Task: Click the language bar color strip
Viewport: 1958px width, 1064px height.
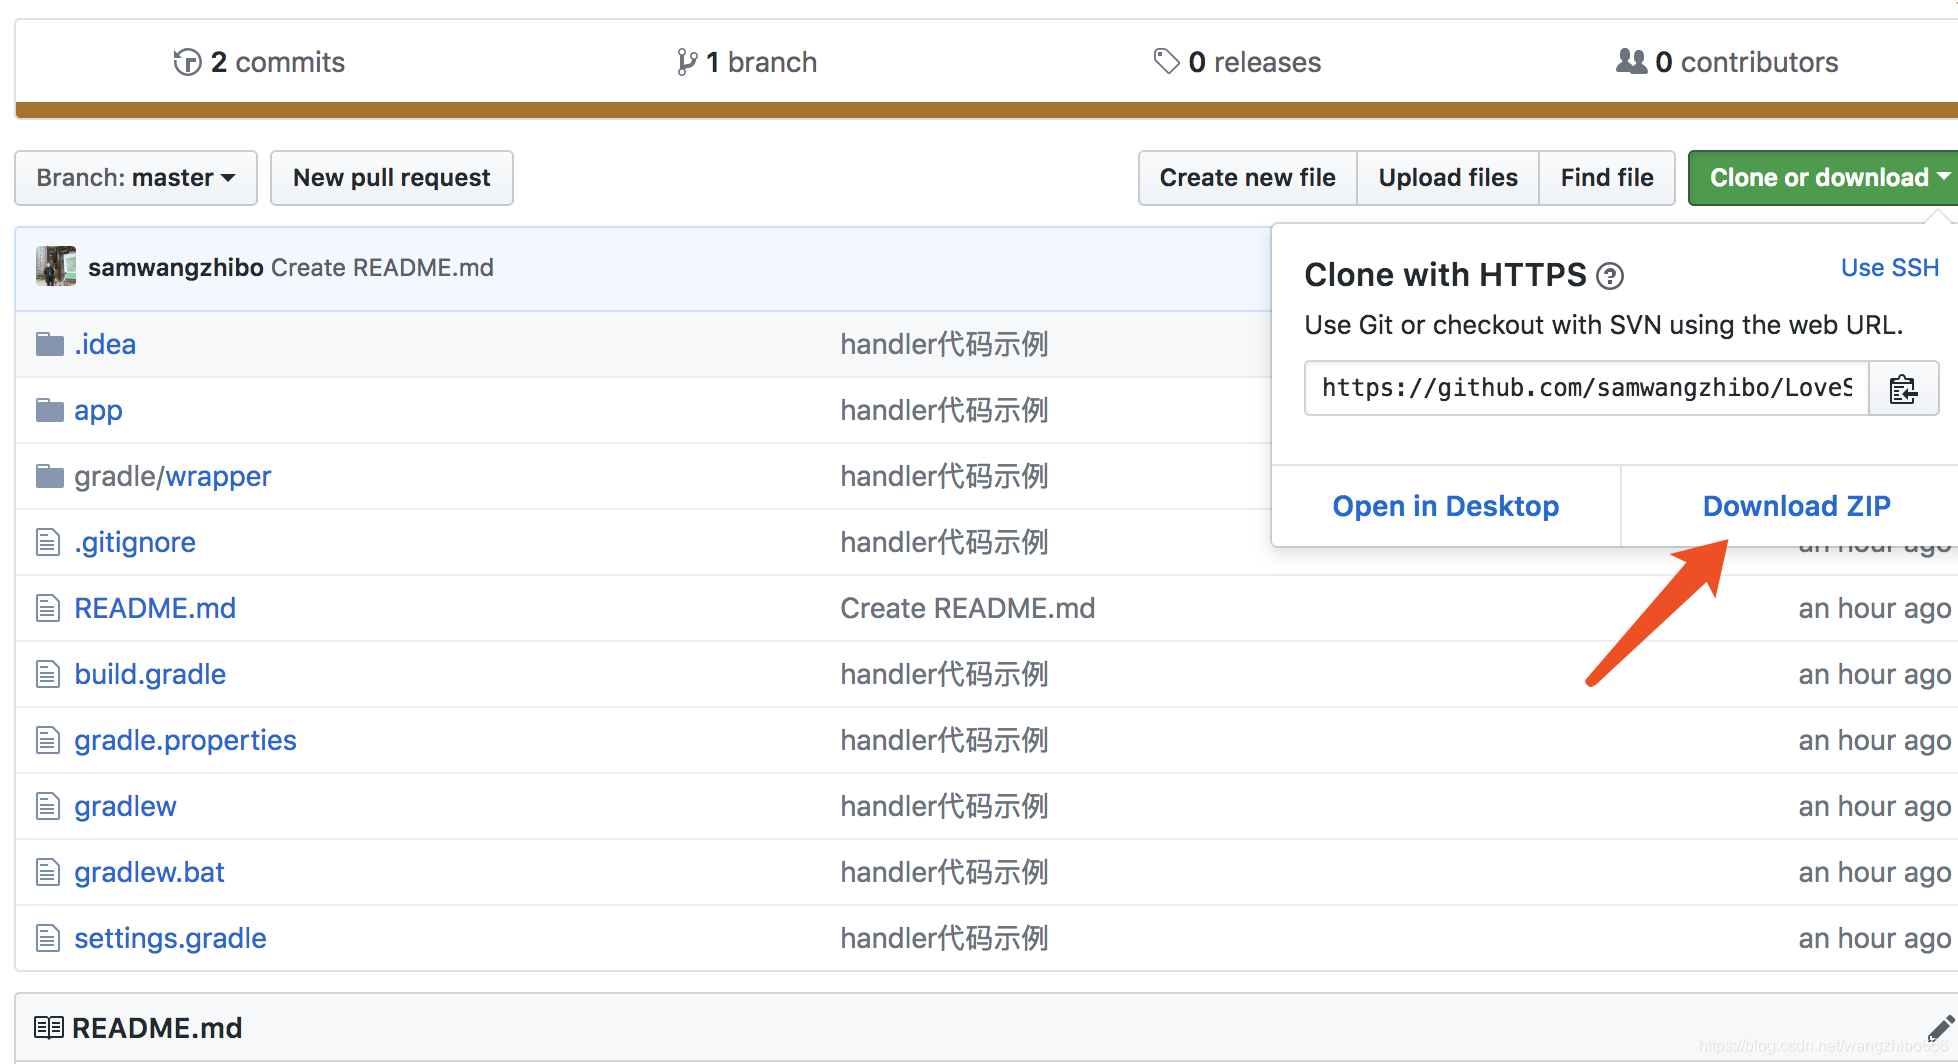Action: click(x=986, y=110)
